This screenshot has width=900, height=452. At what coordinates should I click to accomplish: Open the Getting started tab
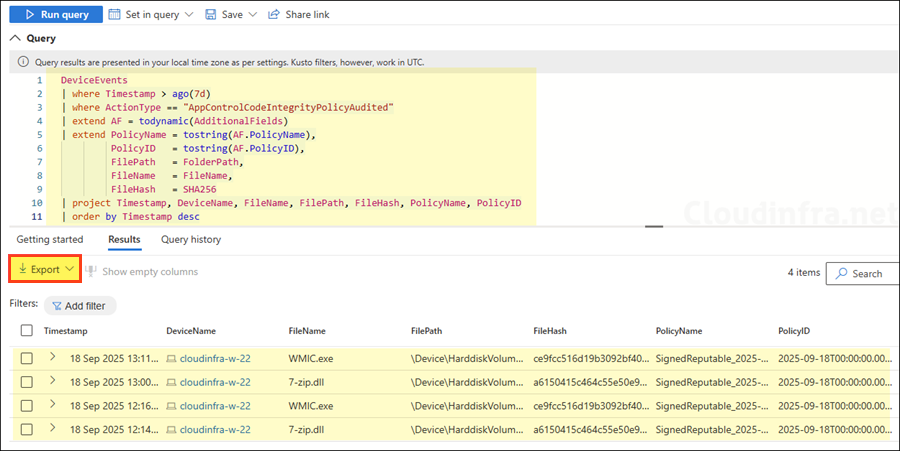[x=50, y=240]
